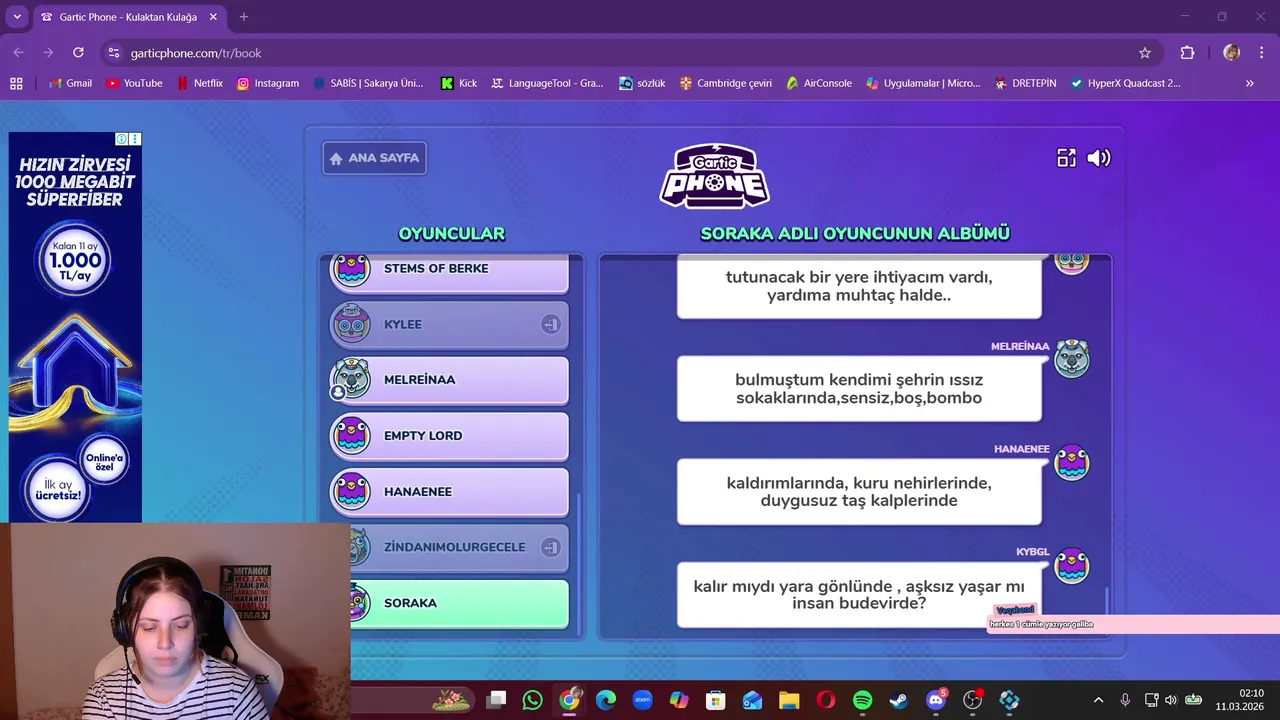Bookmark this page with the star
Screen dimensions: 1280x720
(1145, 53)
